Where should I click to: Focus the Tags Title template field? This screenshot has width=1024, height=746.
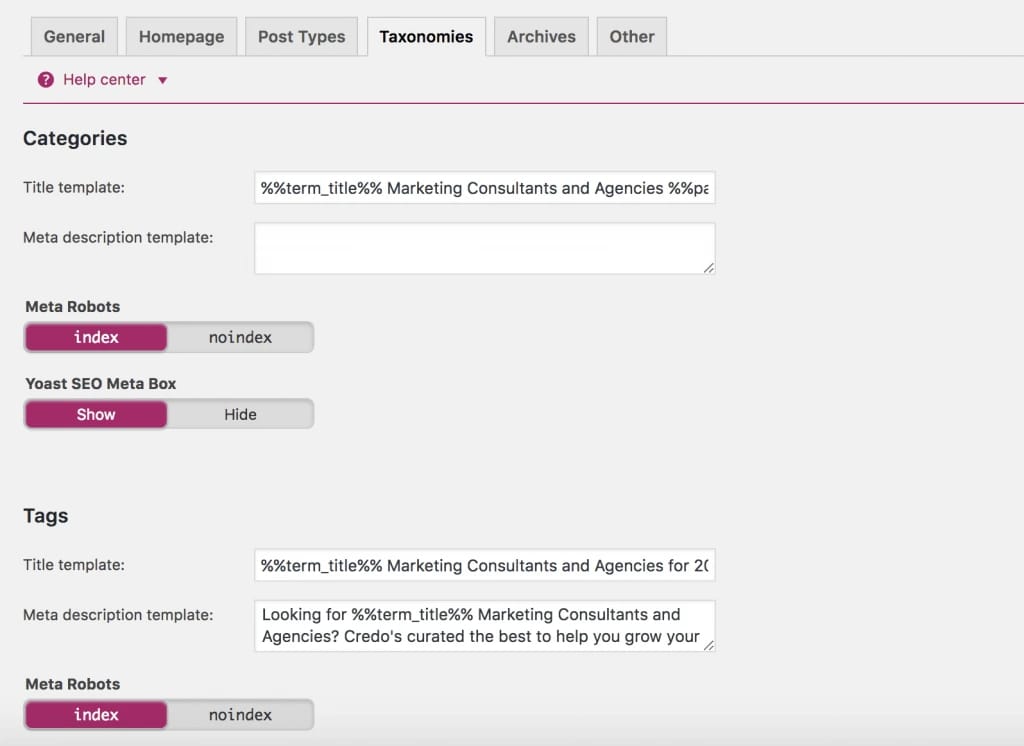pos(484,566)
